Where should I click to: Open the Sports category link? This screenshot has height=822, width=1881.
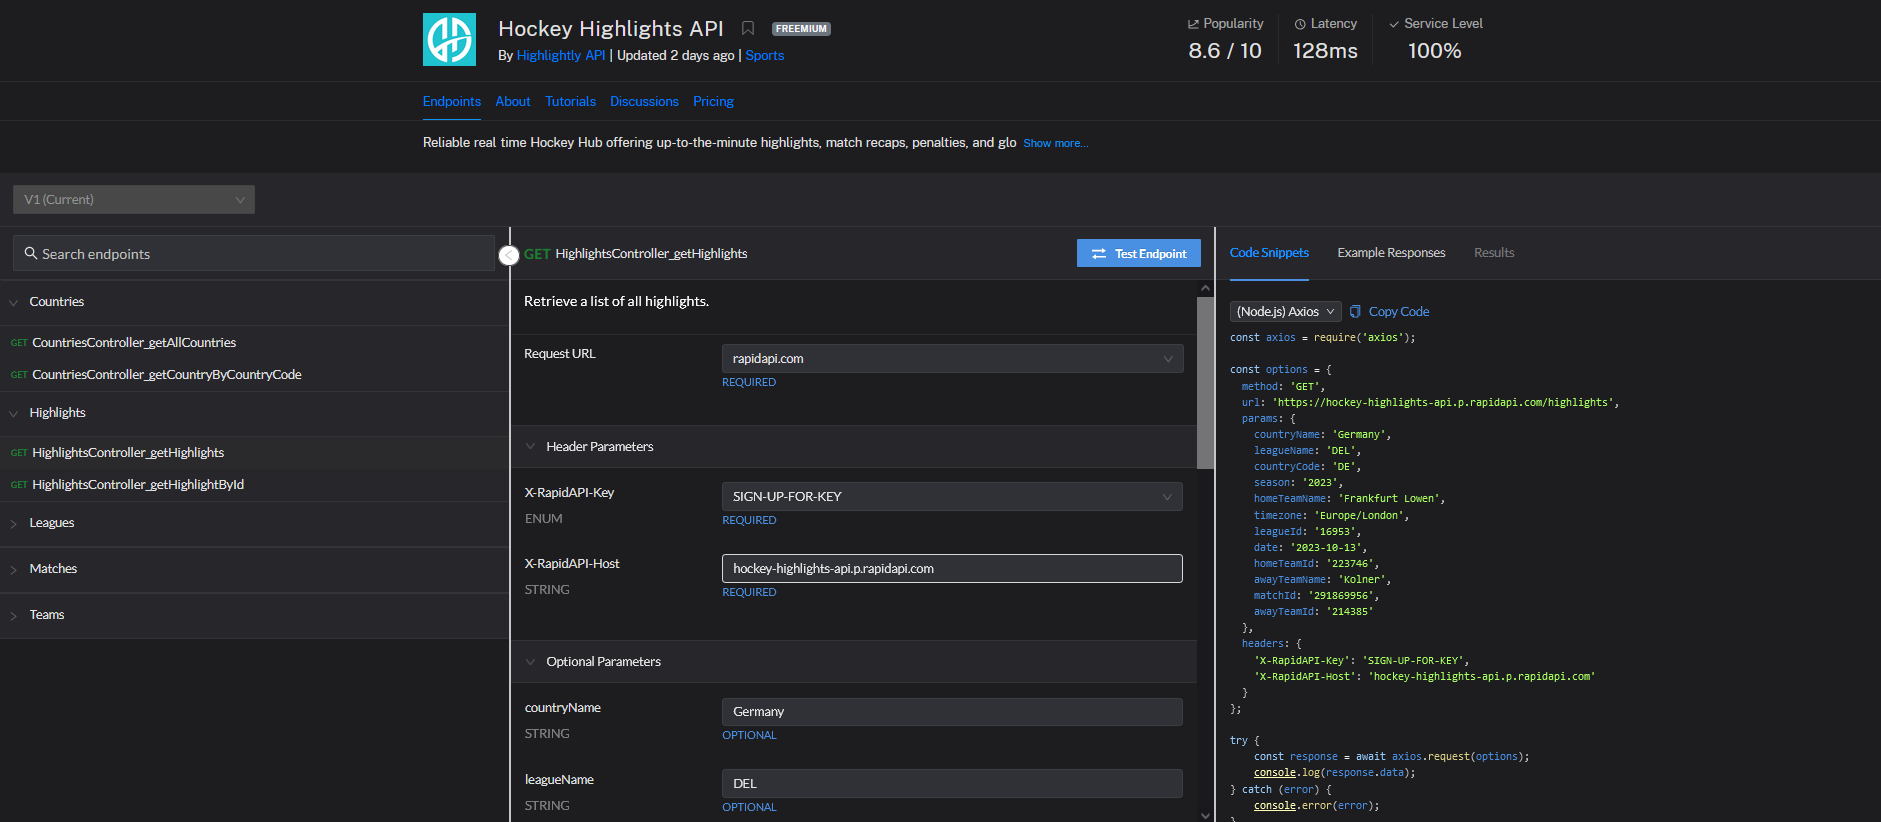765,55
